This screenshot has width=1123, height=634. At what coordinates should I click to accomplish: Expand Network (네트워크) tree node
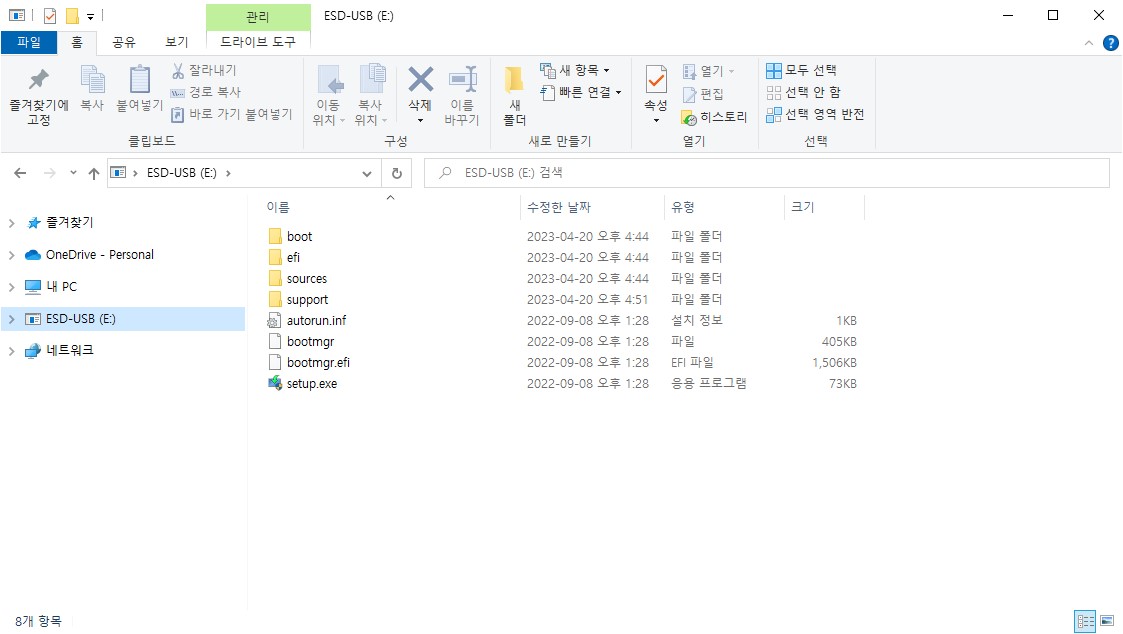coord(11,351)
